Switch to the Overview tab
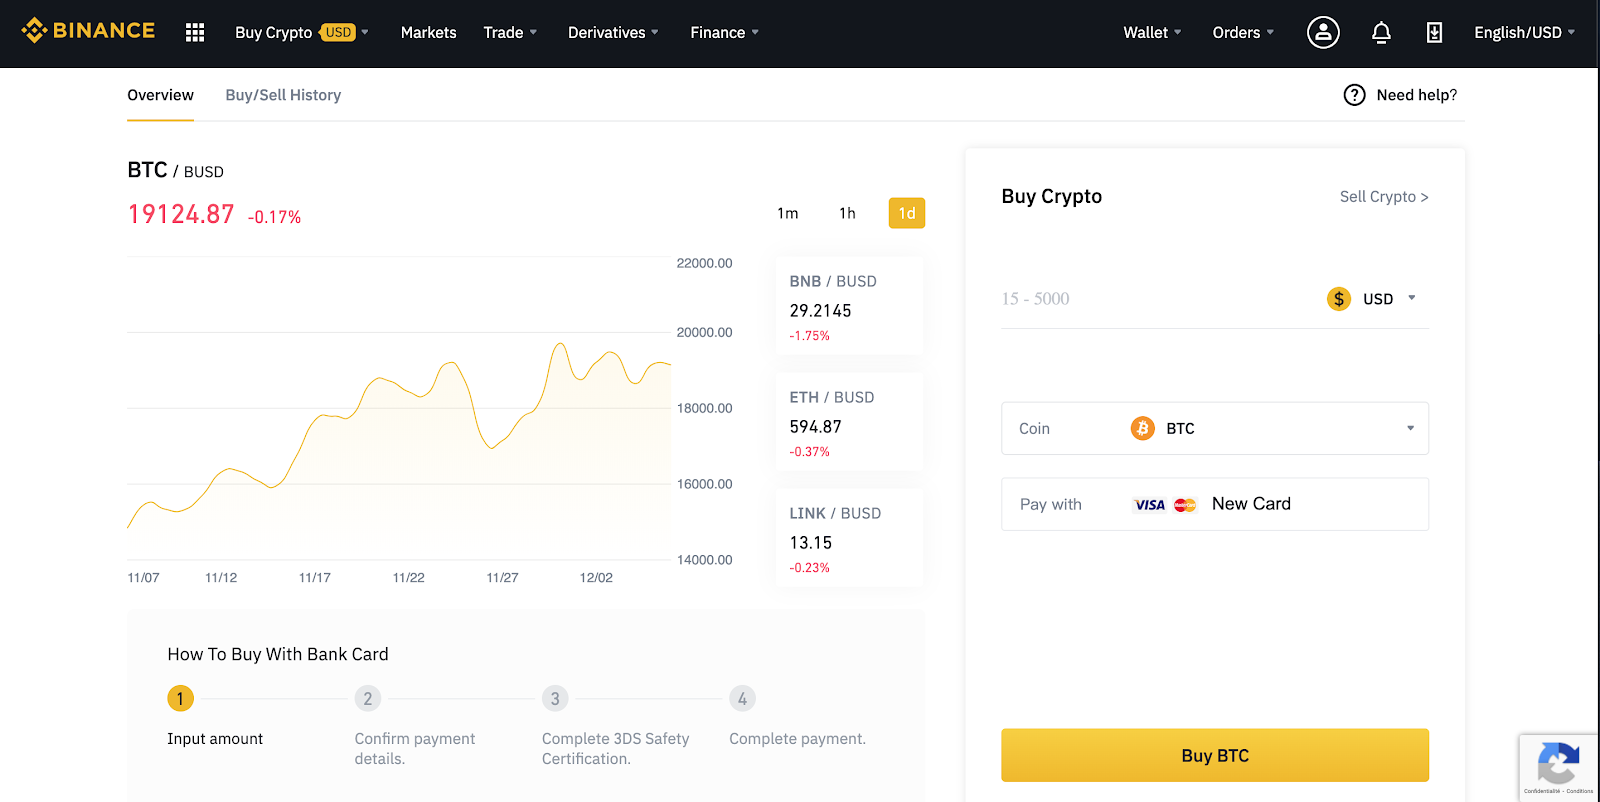This screenshot has height=802, width=1600. click(160, 95)
